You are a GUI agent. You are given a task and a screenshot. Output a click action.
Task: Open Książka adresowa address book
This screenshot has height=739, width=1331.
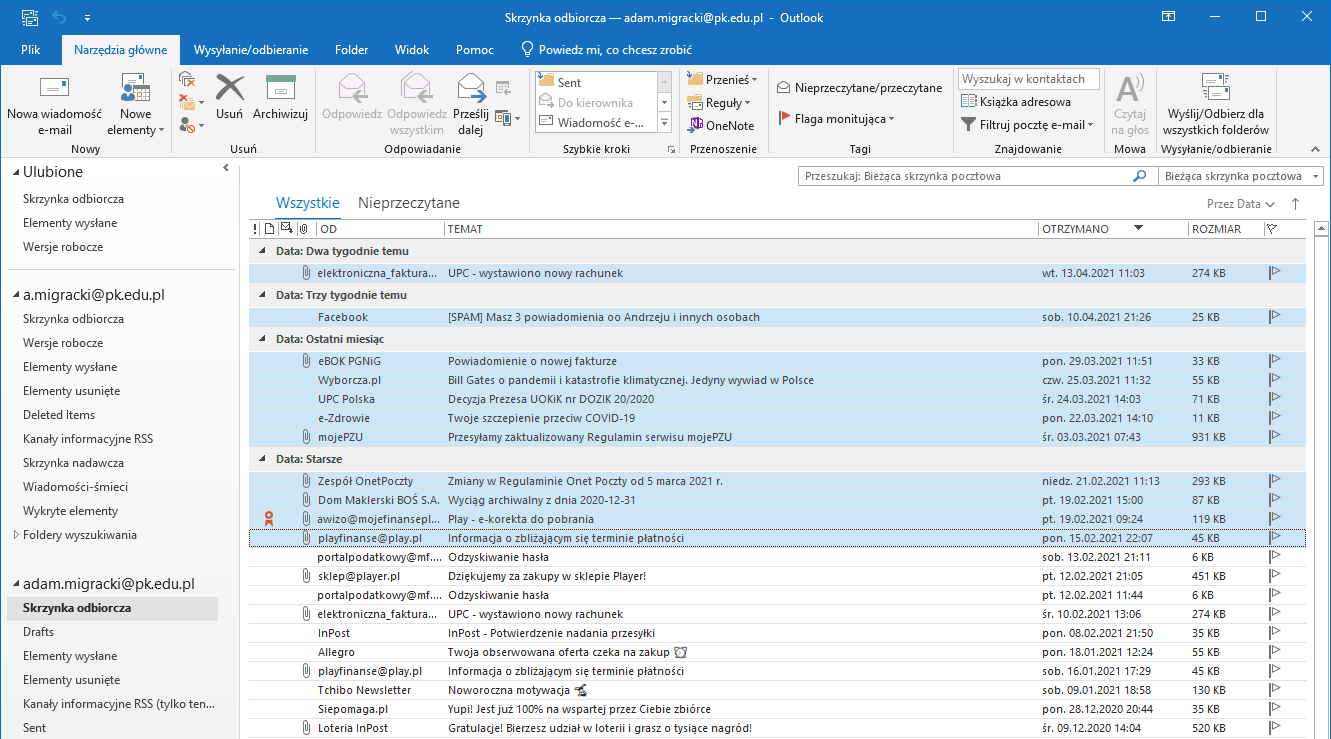pyautogui.click(x=1016, y=101)
